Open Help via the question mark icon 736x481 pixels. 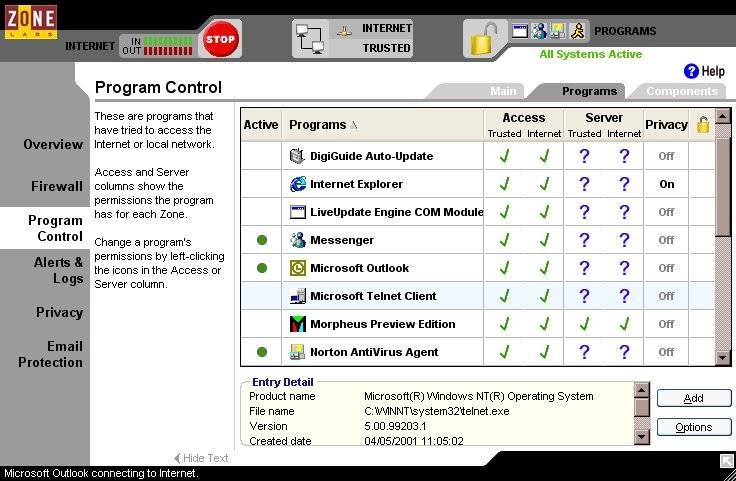coord(691,71)
